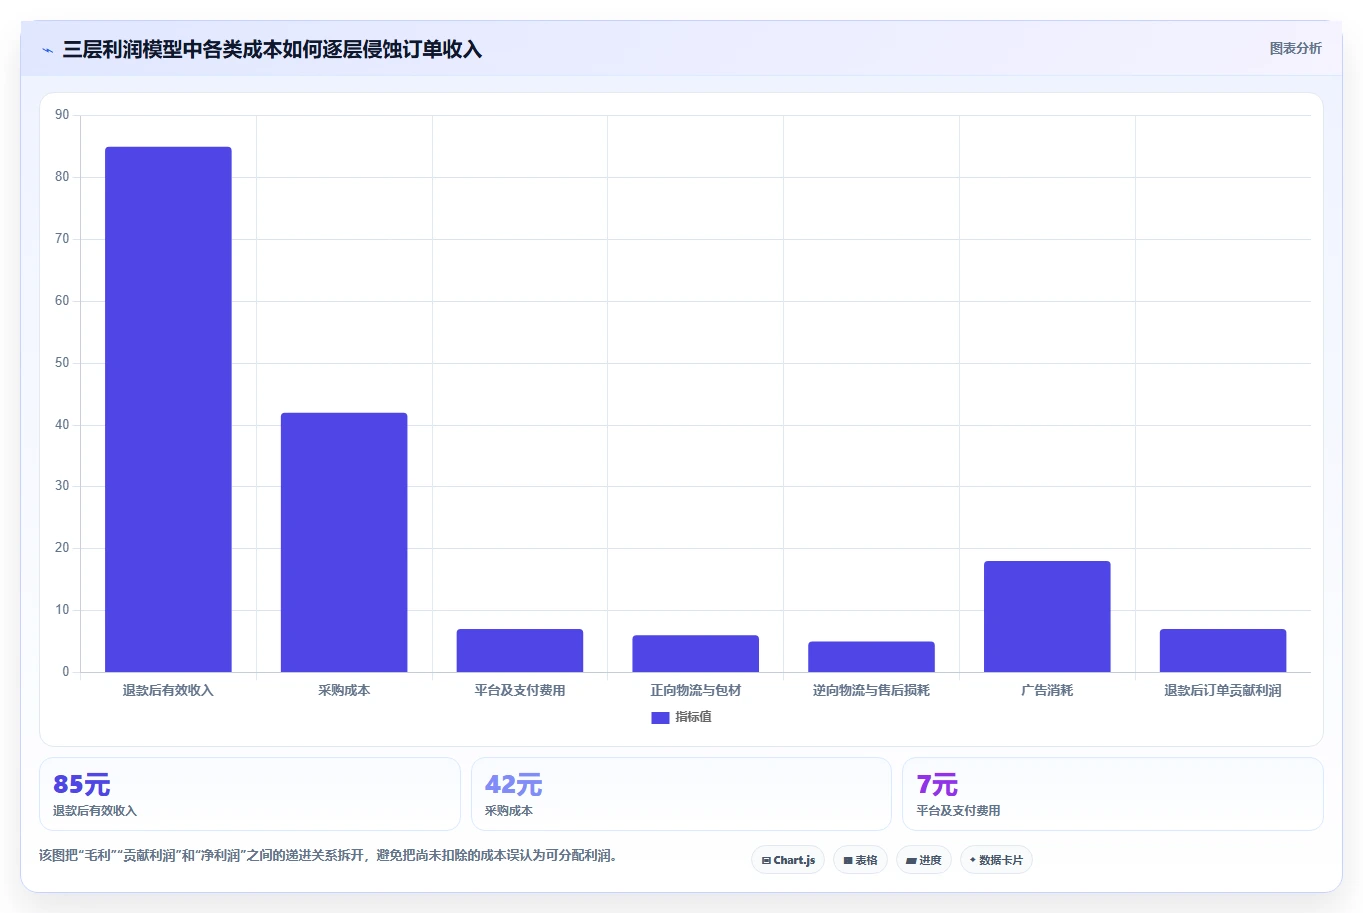Click the chart title 三层利润模型 heading
Image resolution: width=1363 pixels, height=913 pixels.
272,49
